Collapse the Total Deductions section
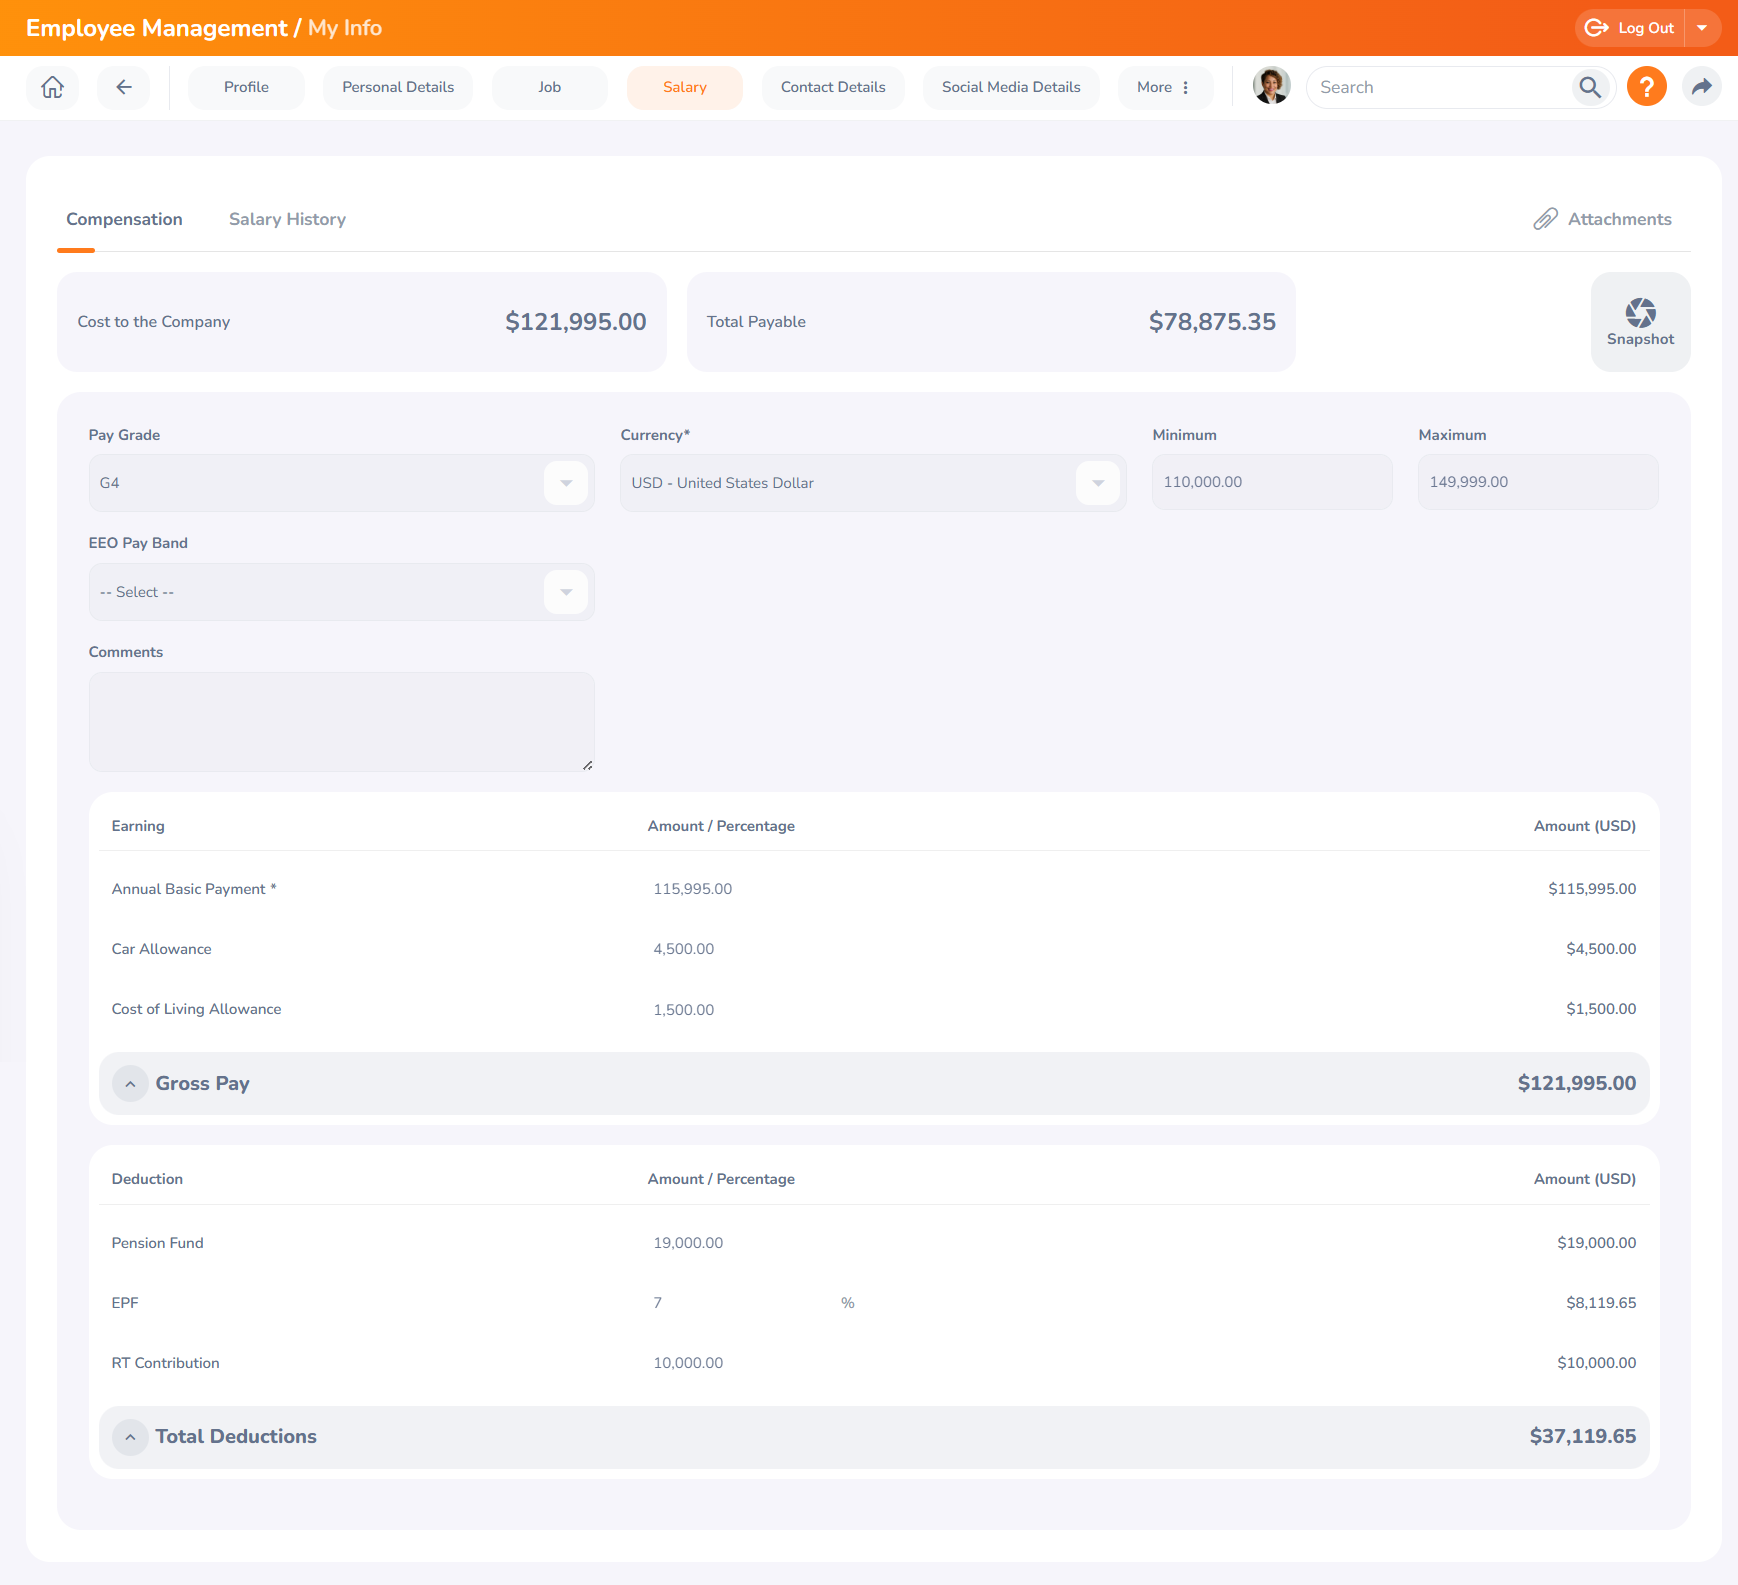The width and height of the screenshot is (1738, 1585). (130, 1437)
